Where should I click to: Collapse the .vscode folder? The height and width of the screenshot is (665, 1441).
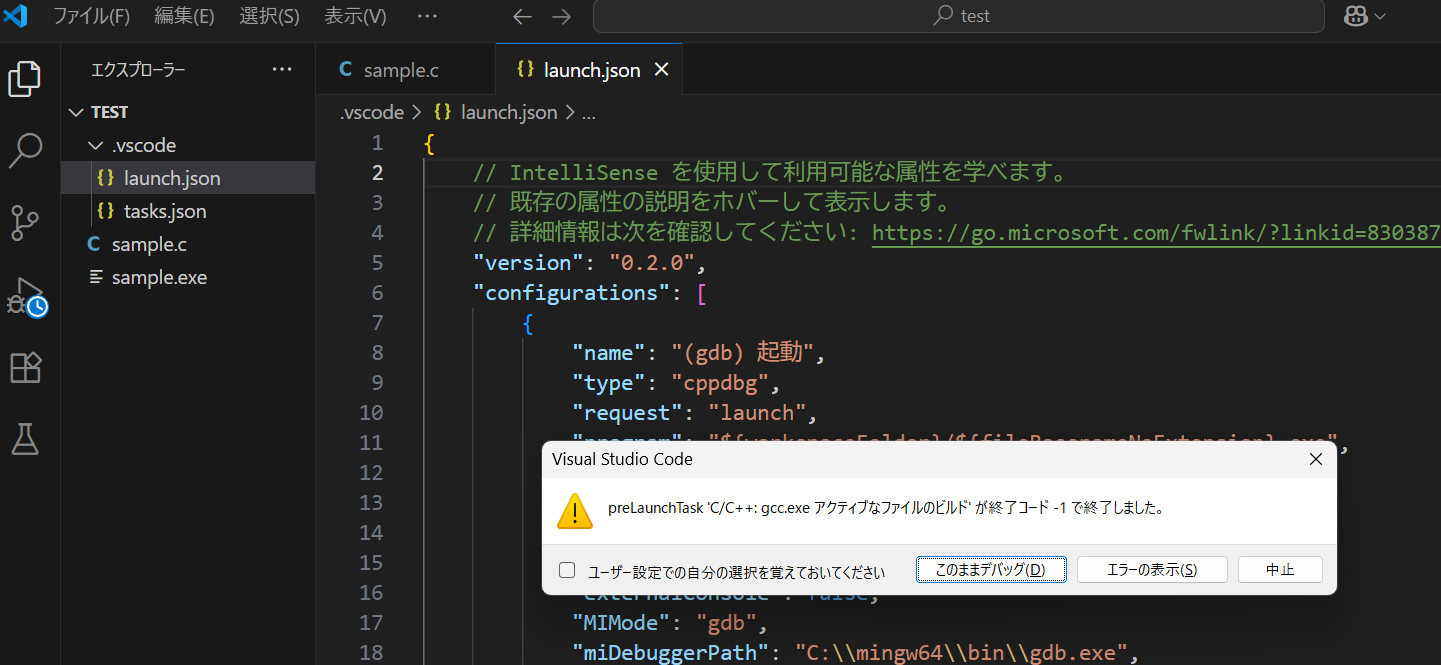(x=96, y=144)
